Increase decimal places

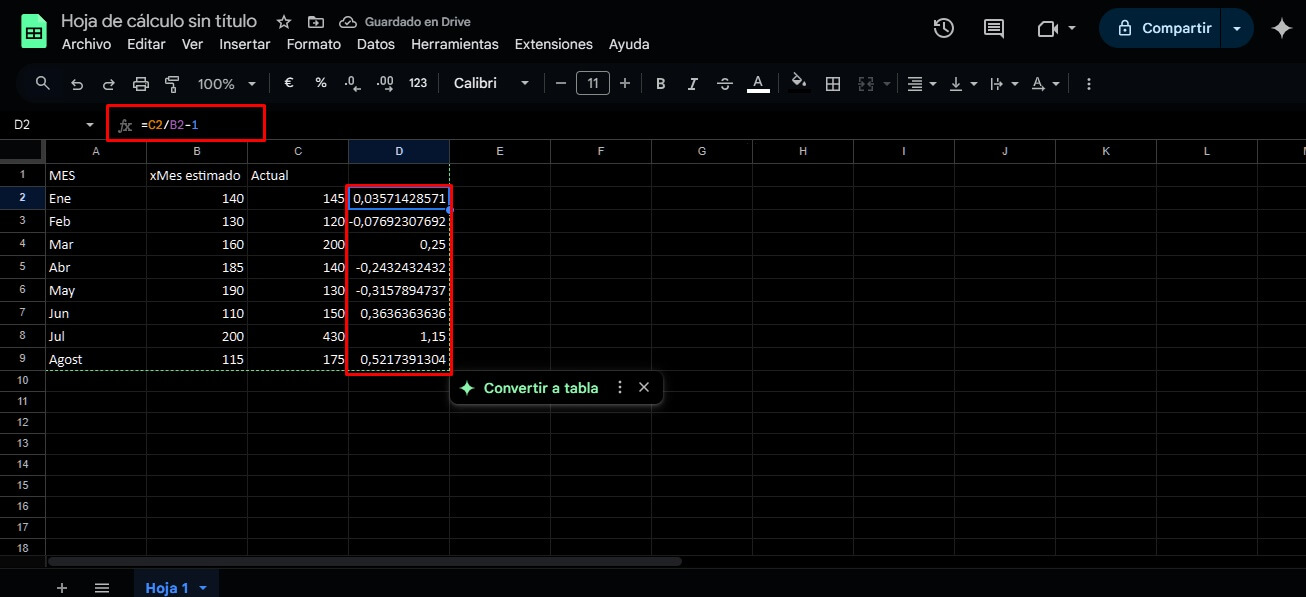click(385, 84)
